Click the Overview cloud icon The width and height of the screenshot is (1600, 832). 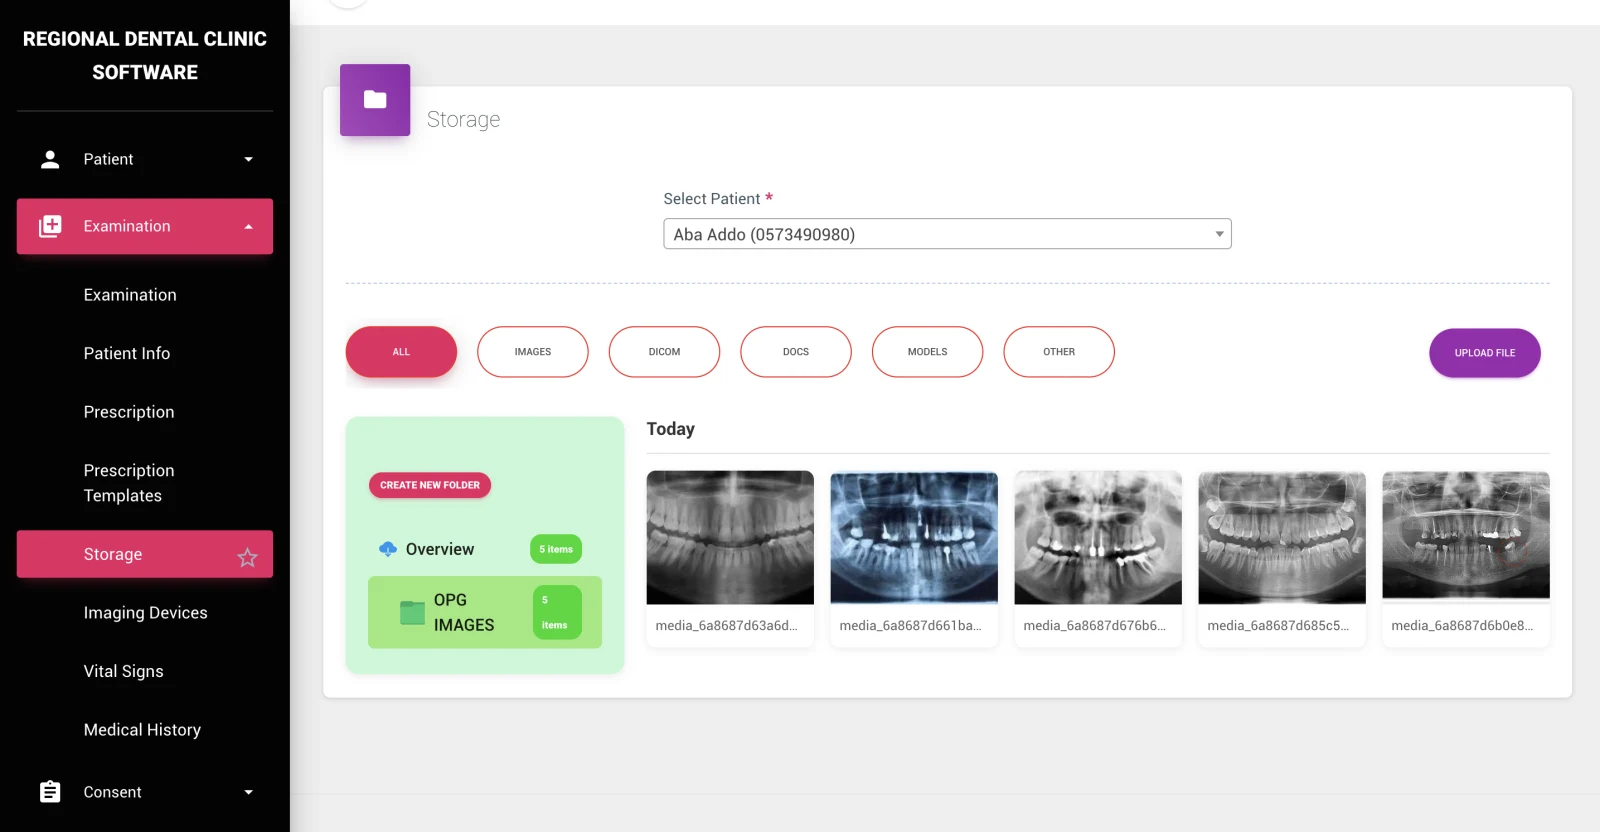[x=388, y=549]
